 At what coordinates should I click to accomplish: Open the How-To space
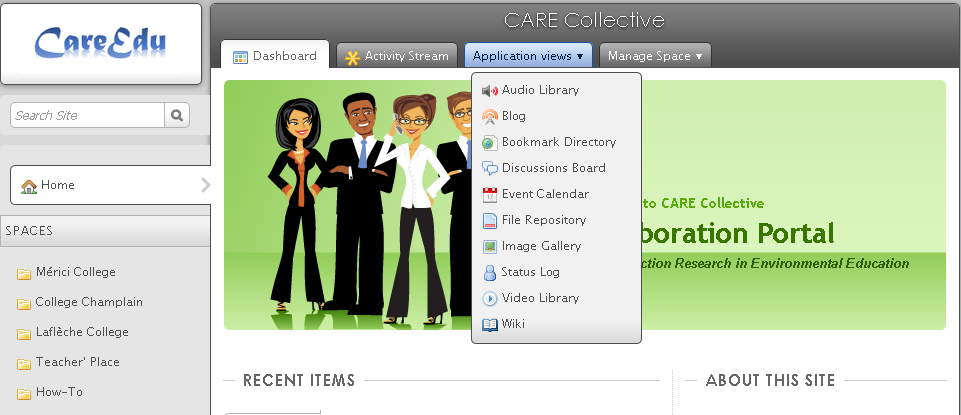59,392
